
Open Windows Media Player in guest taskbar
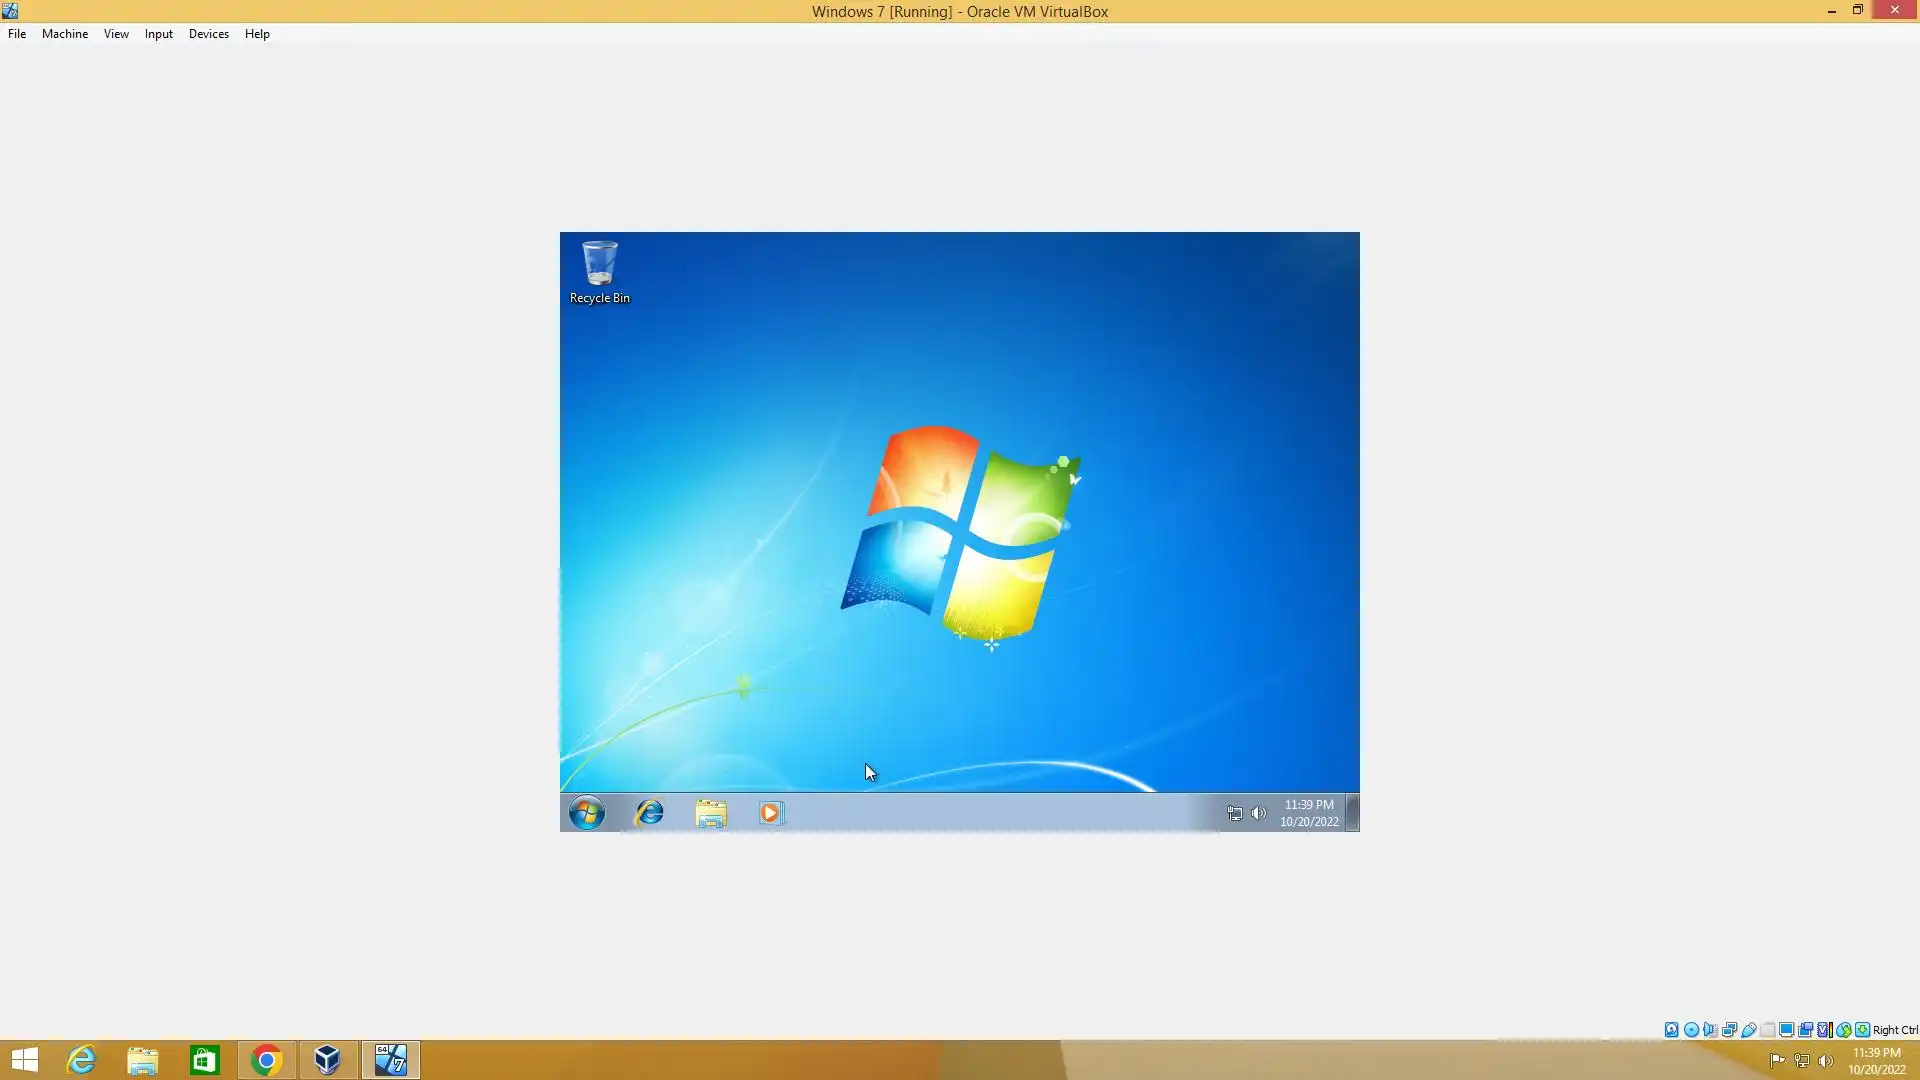pyautogui.click(x=770, y=813)
